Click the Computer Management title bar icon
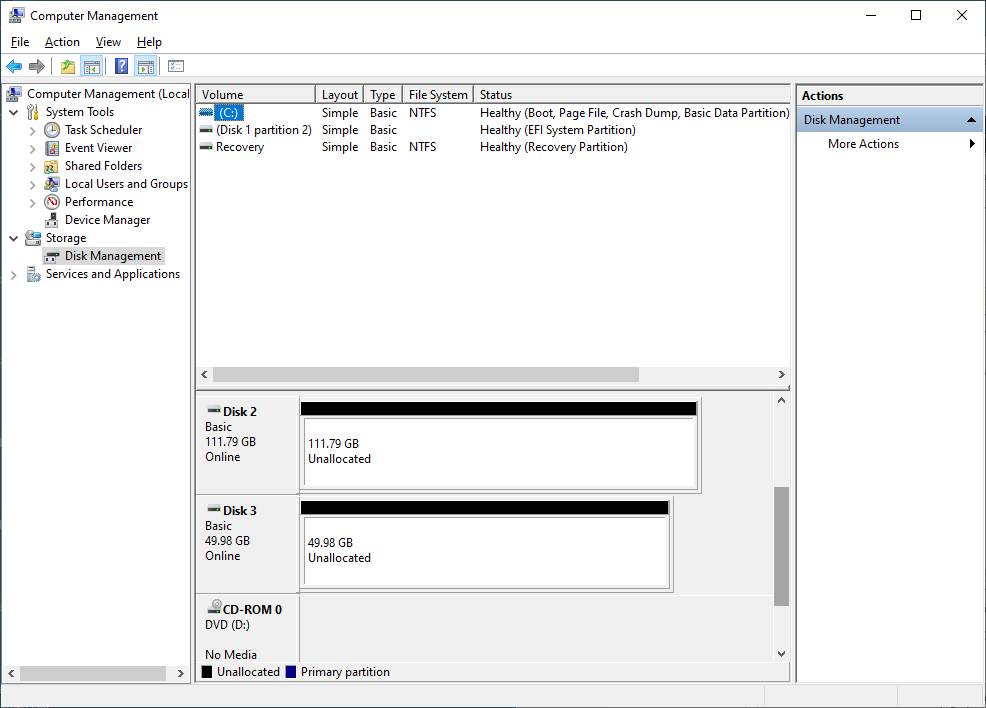Screen dimensions: 986x708 [x=16, y=15]
